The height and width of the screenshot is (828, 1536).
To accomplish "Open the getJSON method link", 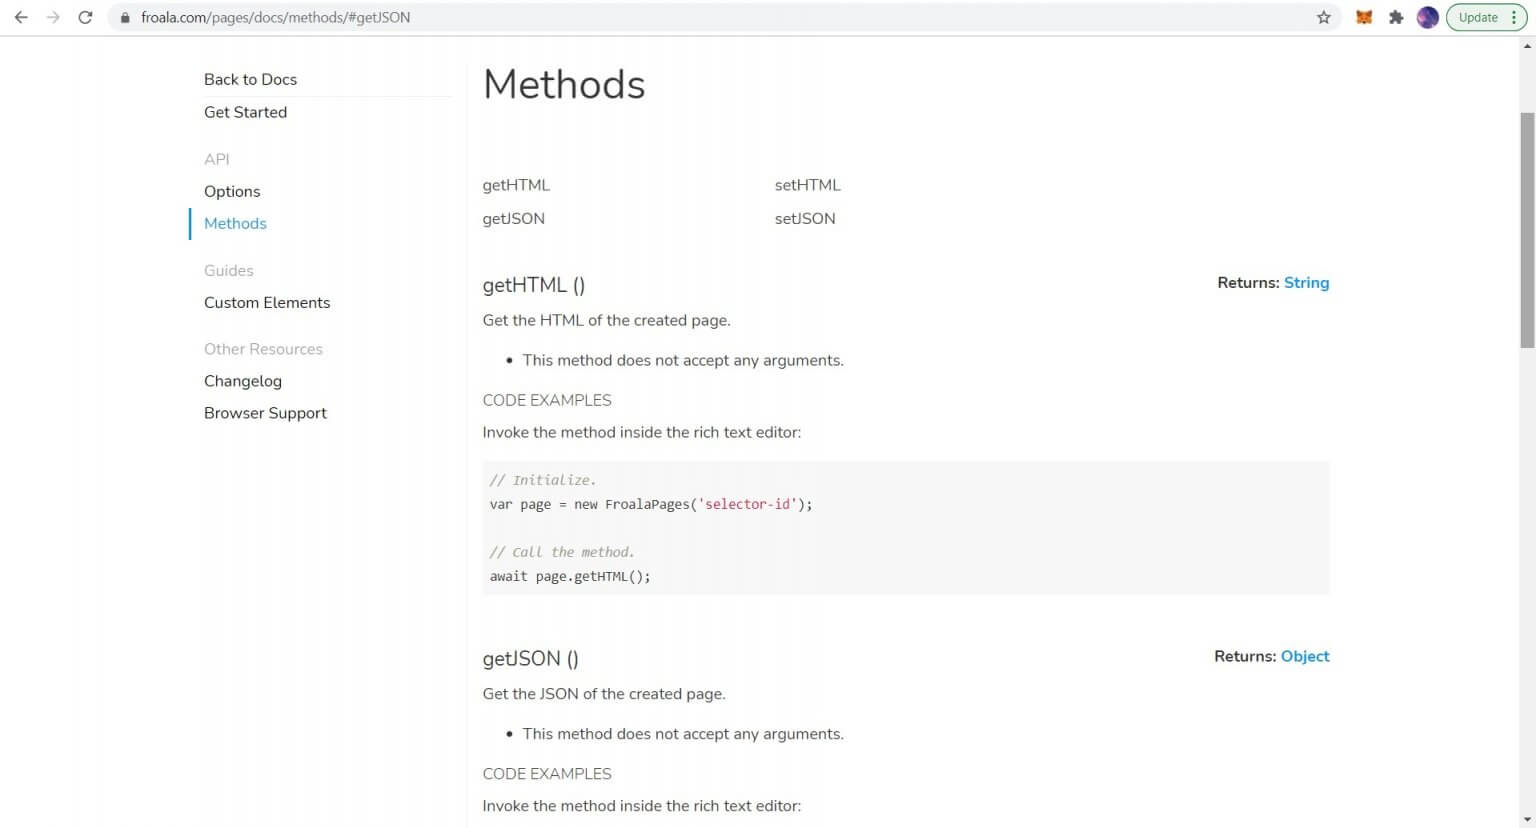I will pos(513,218).
